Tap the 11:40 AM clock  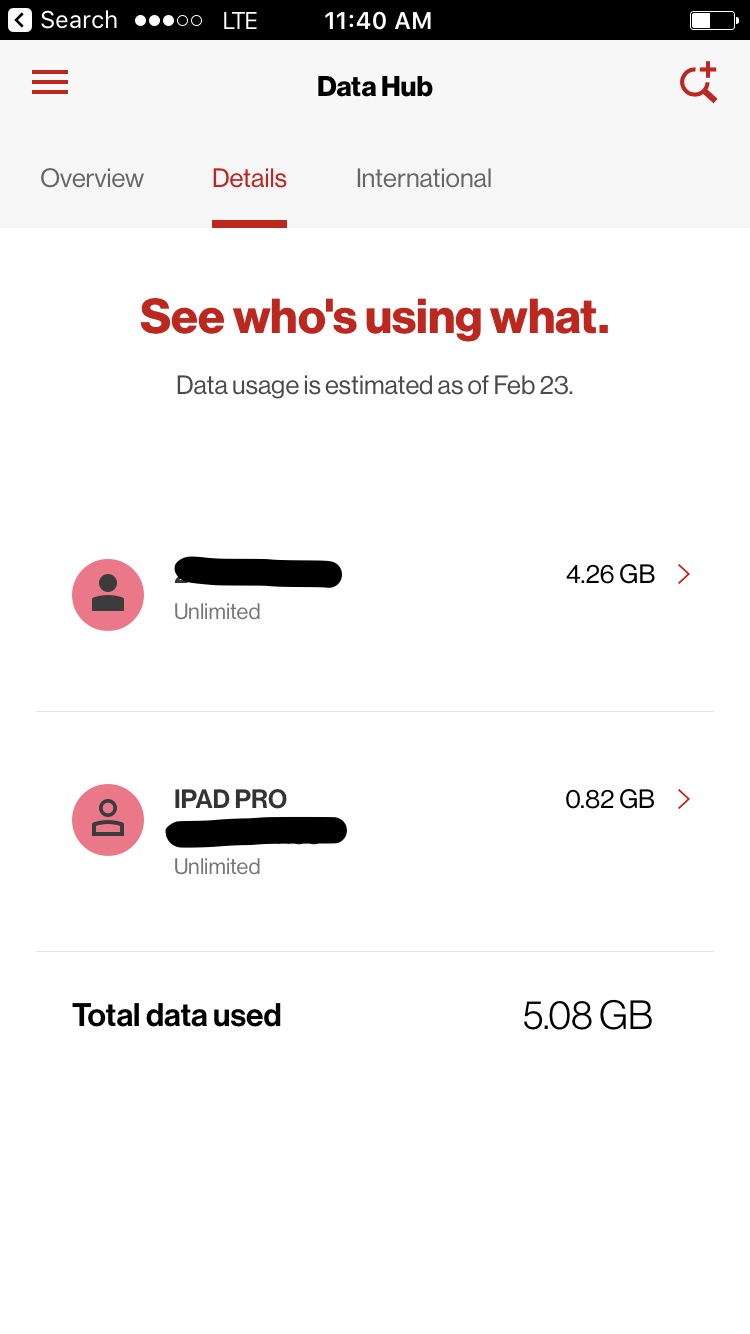click(x=378, y=20)
